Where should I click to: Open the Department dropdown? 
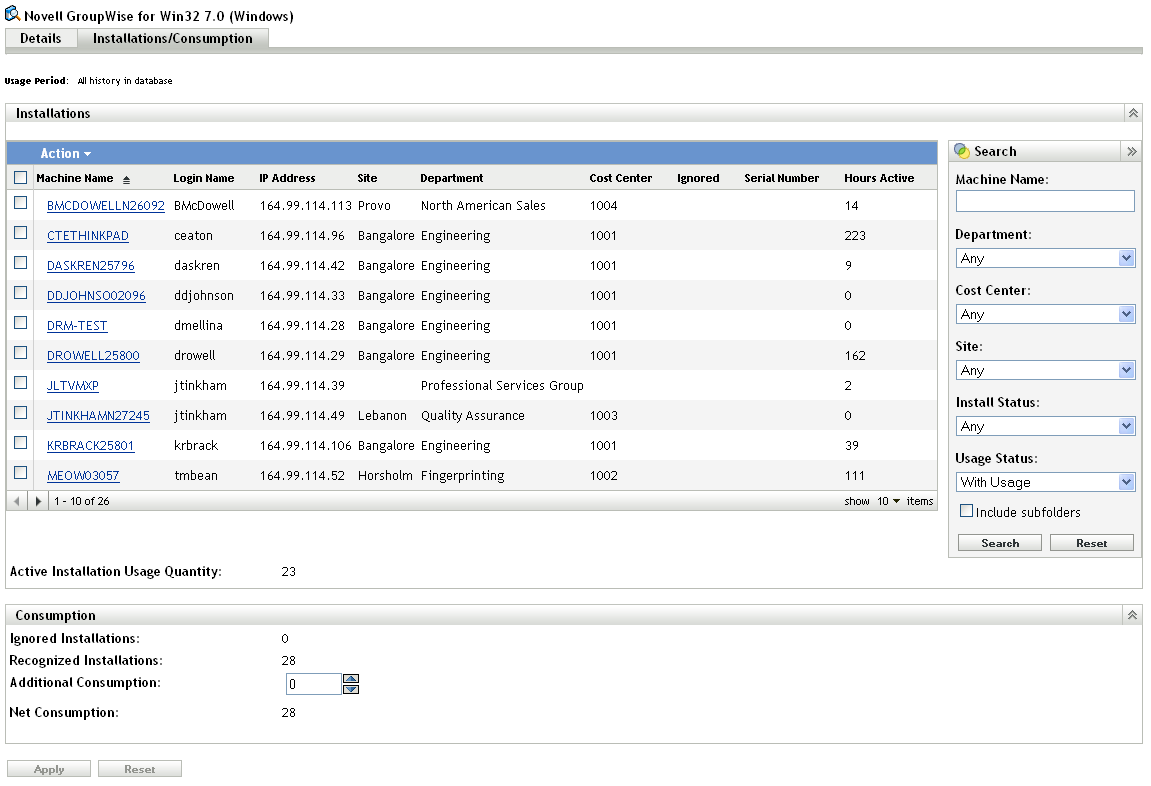point(1045,258)
